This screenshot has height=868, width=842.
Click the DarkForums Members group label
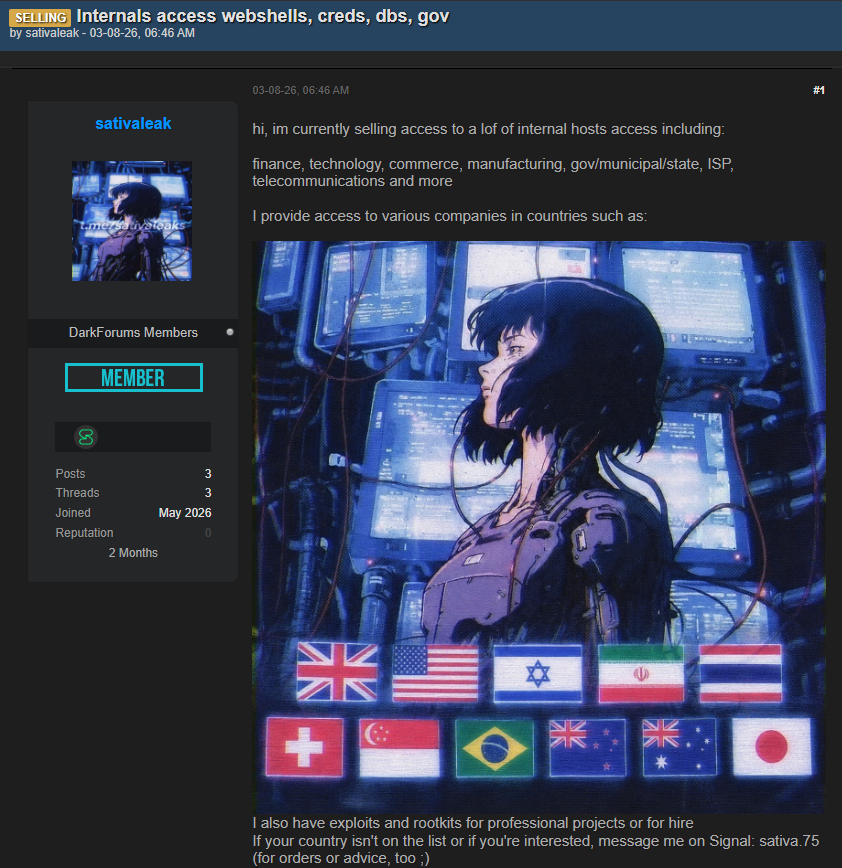click(133, 332)
